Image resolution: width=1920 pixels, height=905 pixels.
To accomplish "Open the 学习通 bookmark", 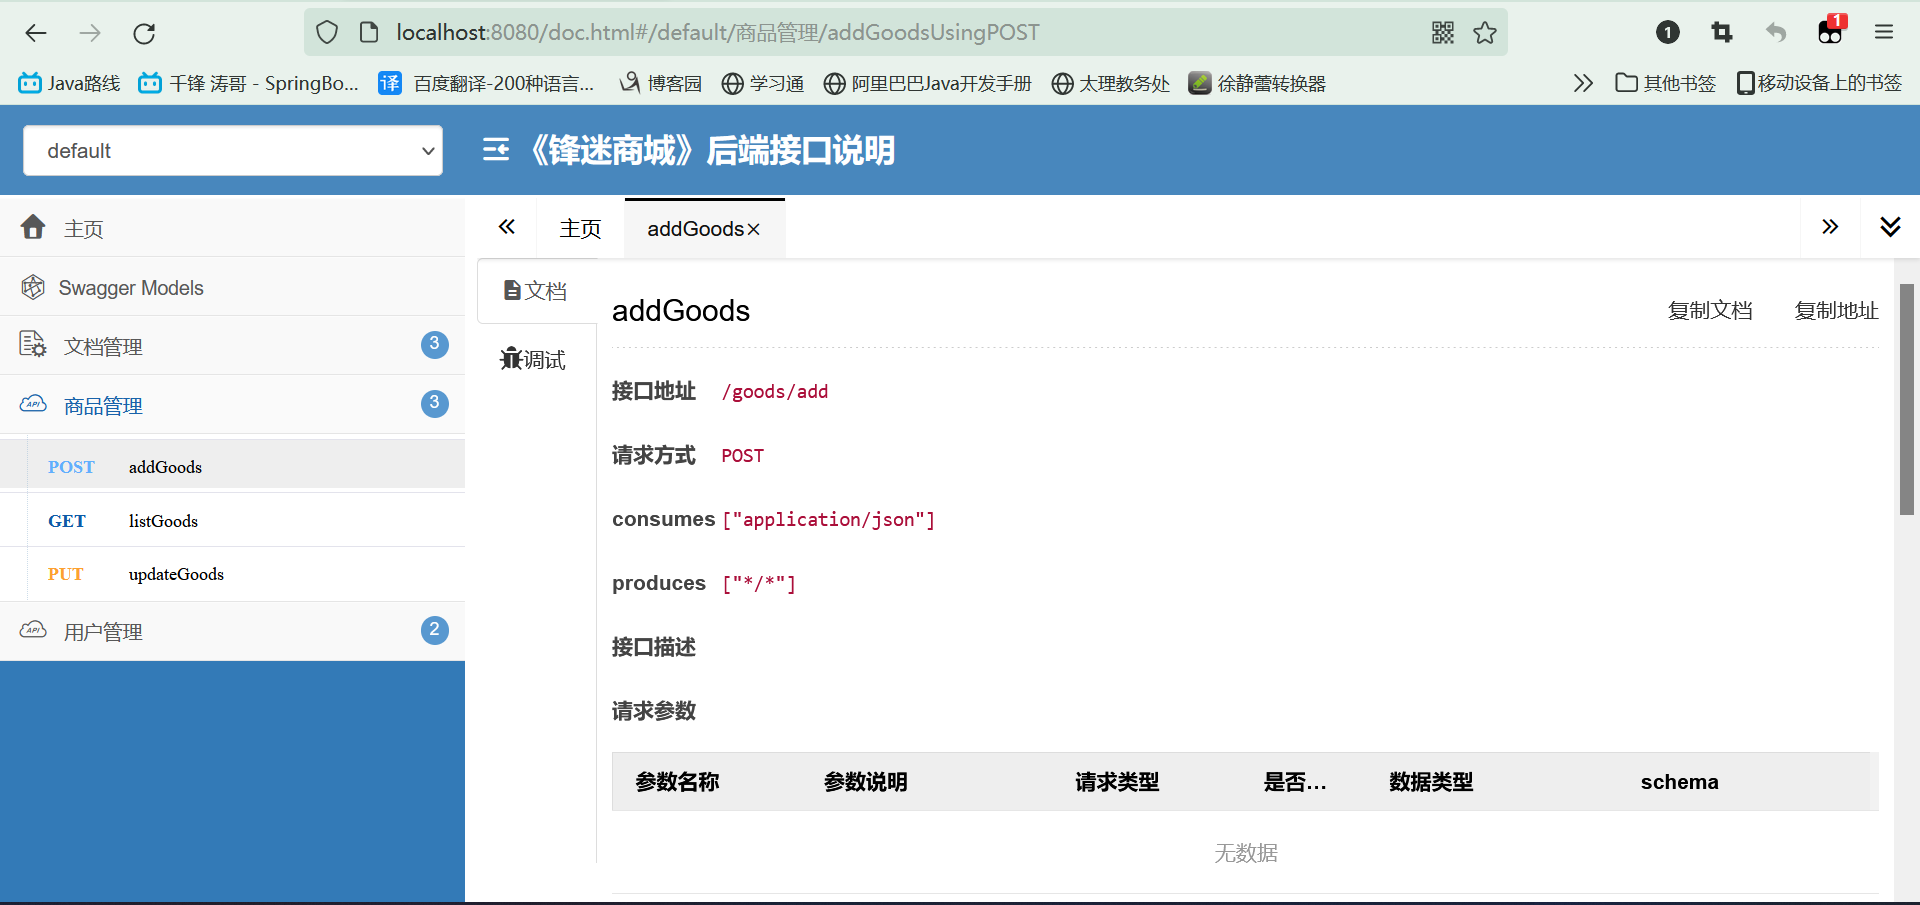I will 763,83.
